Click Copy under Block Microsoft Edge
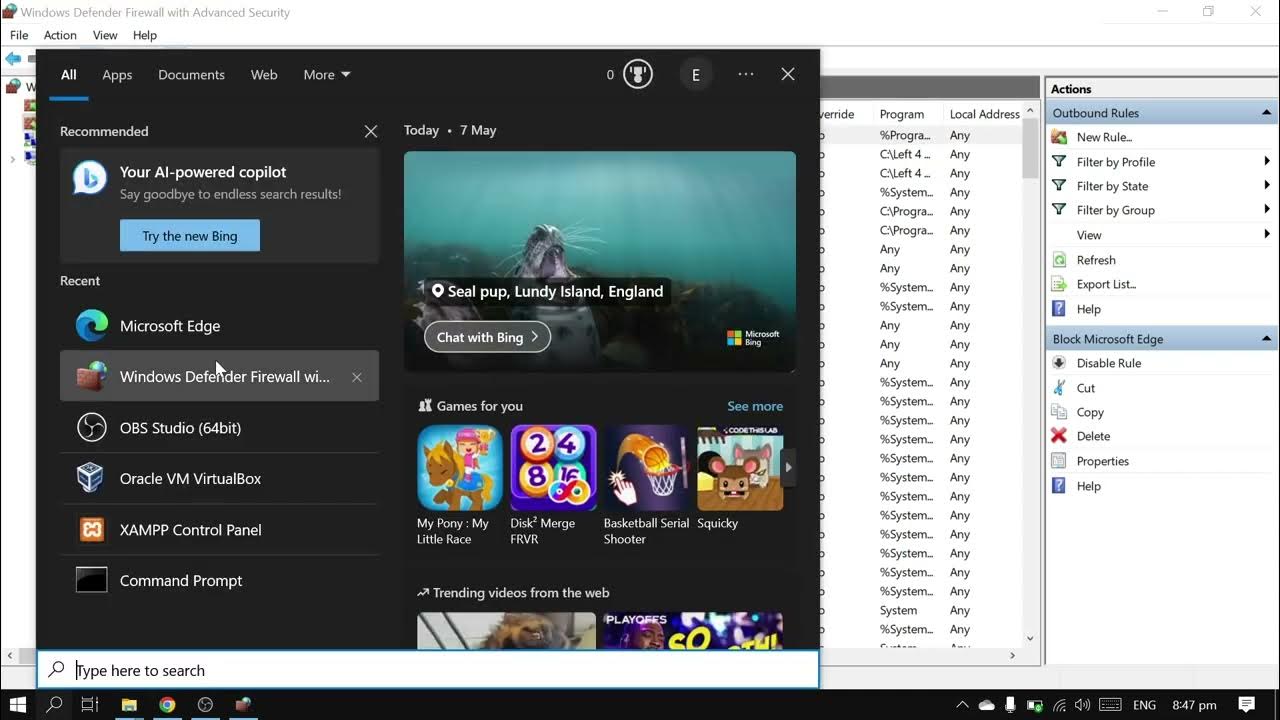Screen dimensions: 1280x720 1090,412
